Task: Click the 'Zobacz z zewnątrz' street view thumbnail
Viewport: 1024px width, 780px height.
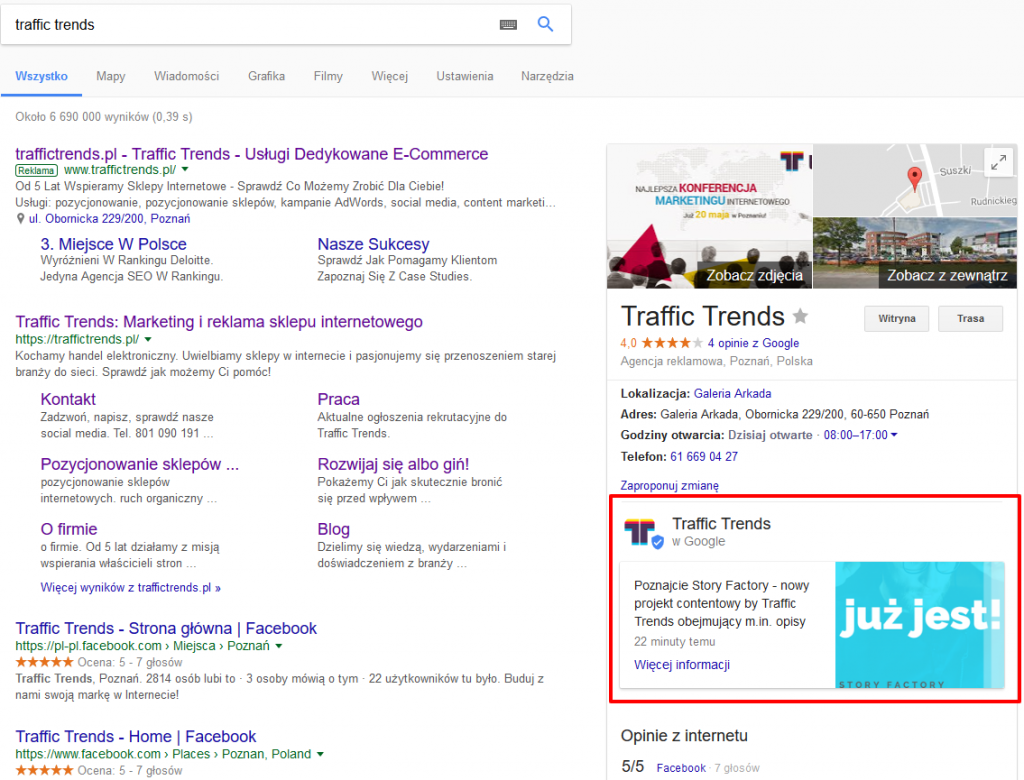Action: tap(915, 253)
